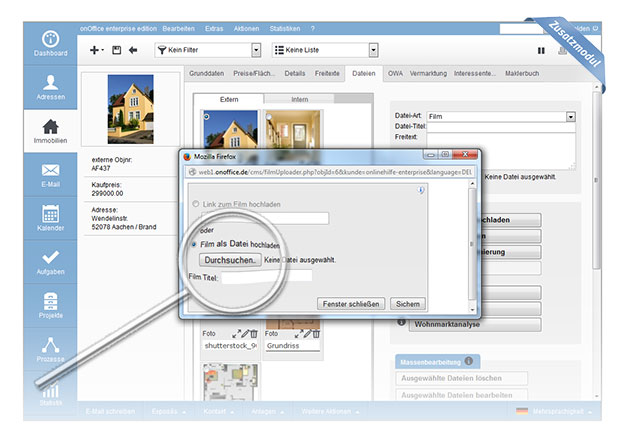Click 'Fenster schließen' in the popup
Screen dimensions: 625x443
[x=351, y=304]
